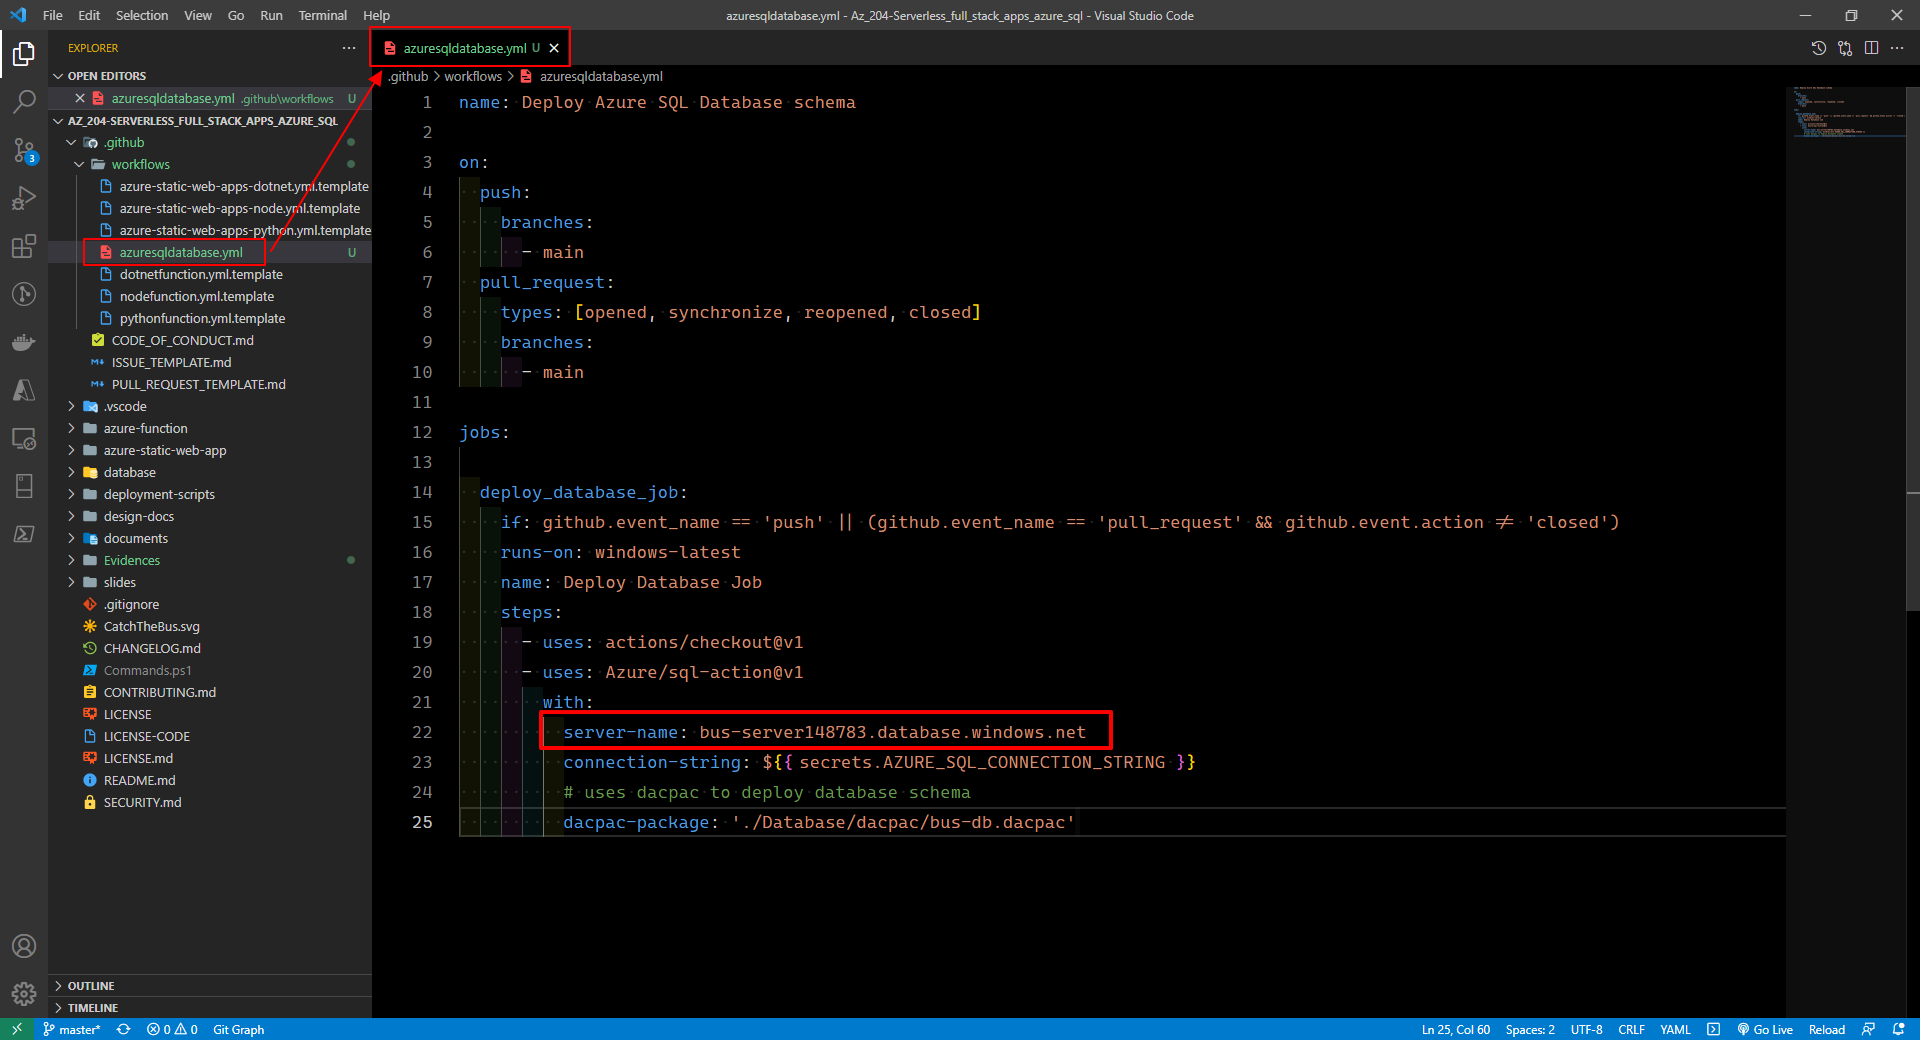Open notifications bell in status bar

pyautogui.click(x=1898, y=1029)
